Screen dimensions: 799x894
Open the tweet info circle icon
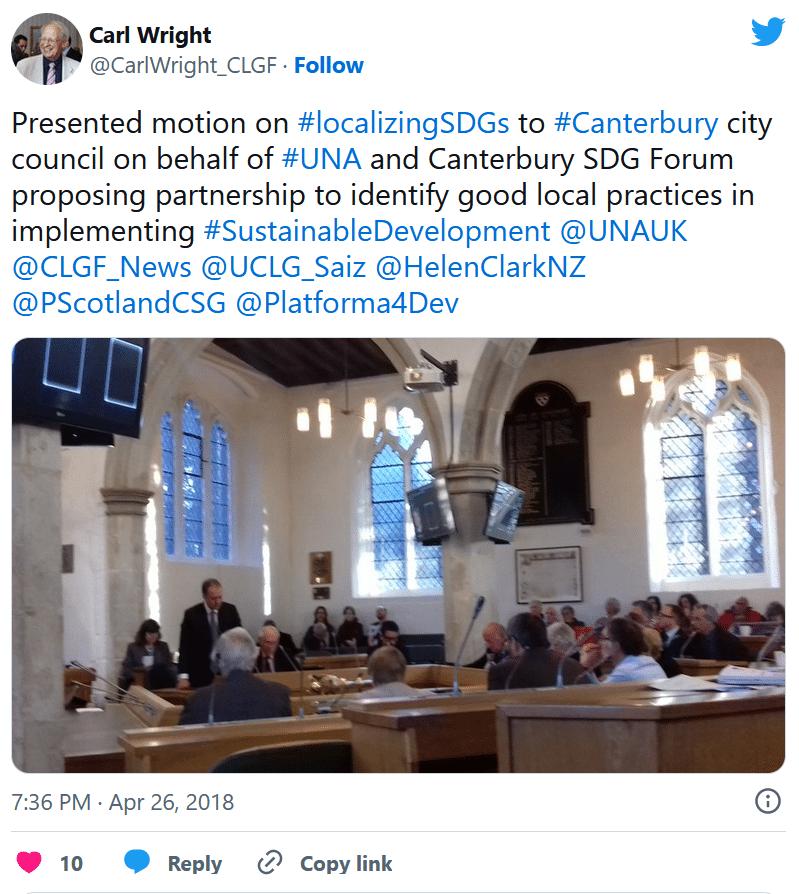point(768,801)
